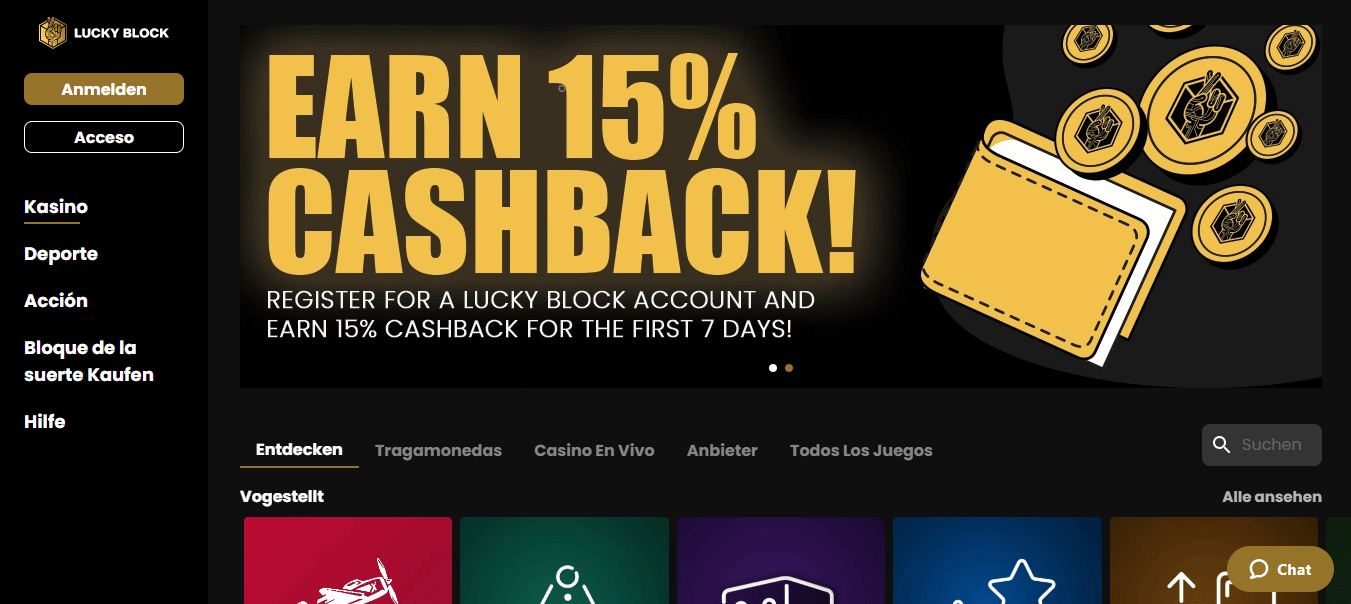The height and width of the screenshot is (604, 1351).
Task: Open the blue star game tile
Action: pyautogui.click(x=997, y=560)
